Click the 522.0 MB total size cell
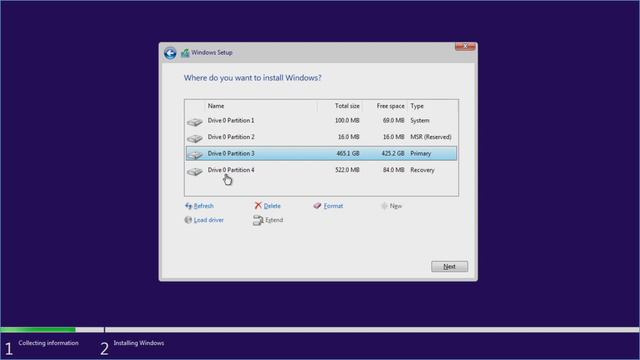This screenshot has height=360, width=640. click(347, 170)
